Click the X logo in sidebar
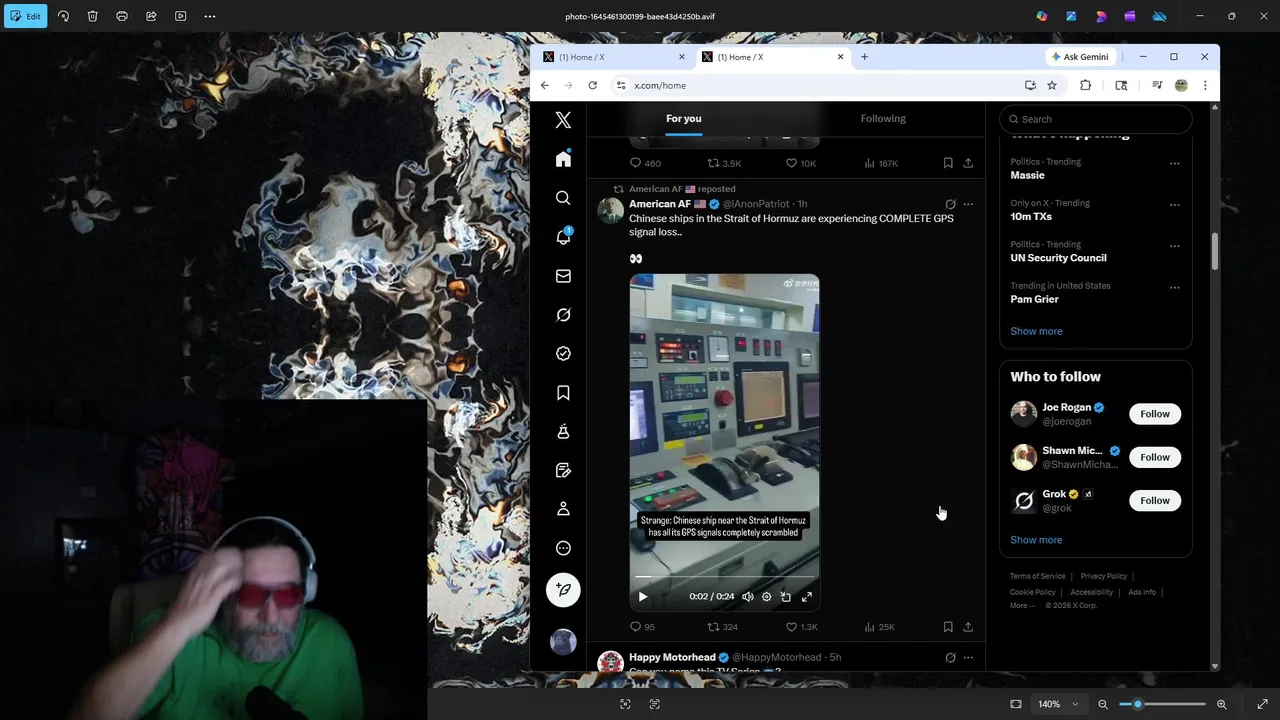 click(x=563, y=120)
